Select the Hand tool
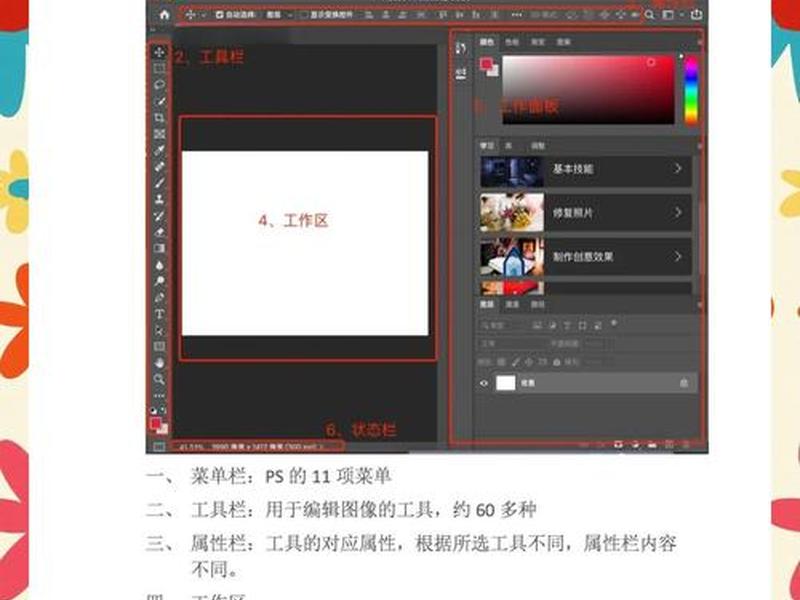The width and height of the screenshot is (800, 600). click(159, 363)
